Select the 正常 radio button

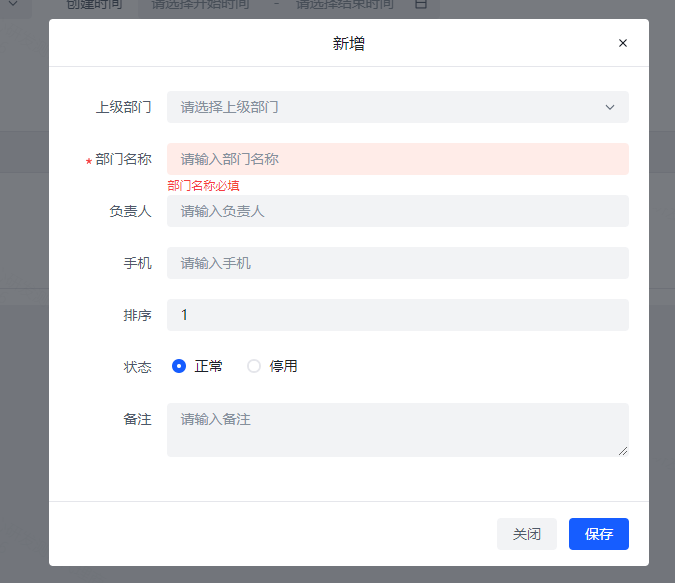[x=180, y=366]
